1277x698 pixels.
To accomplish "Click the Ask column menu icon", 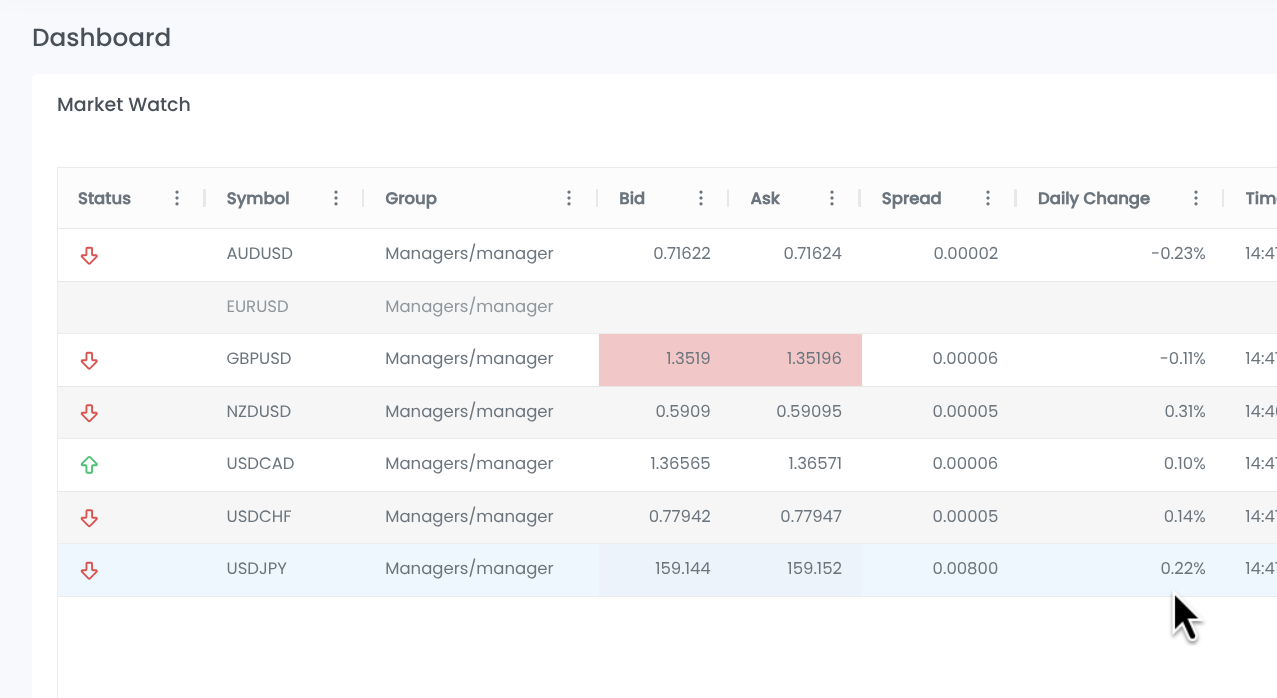I will click(832, 198).
